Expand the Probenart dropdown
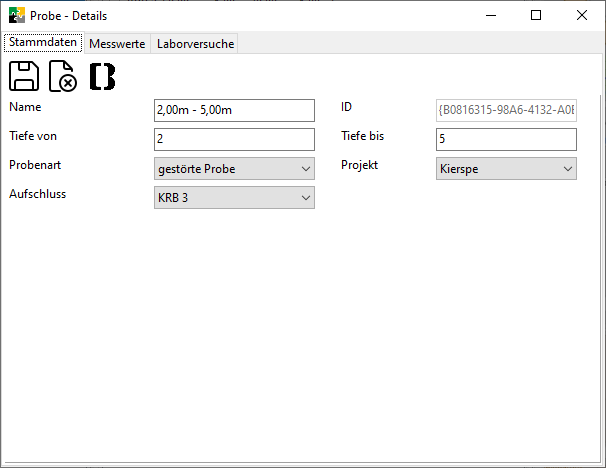606x468 pixels. (235, 169)
